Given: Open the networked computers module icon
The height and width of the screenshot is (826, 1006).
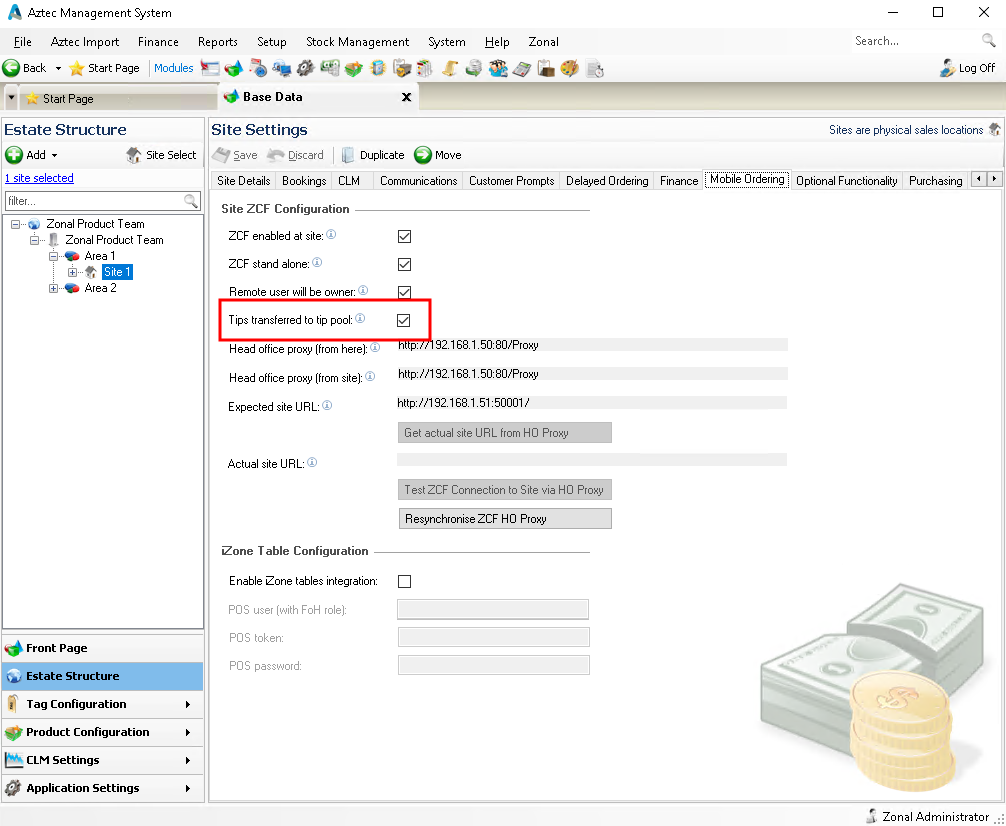Looking at the screenshot, I should pyautogui.click(x=282, y=68).
